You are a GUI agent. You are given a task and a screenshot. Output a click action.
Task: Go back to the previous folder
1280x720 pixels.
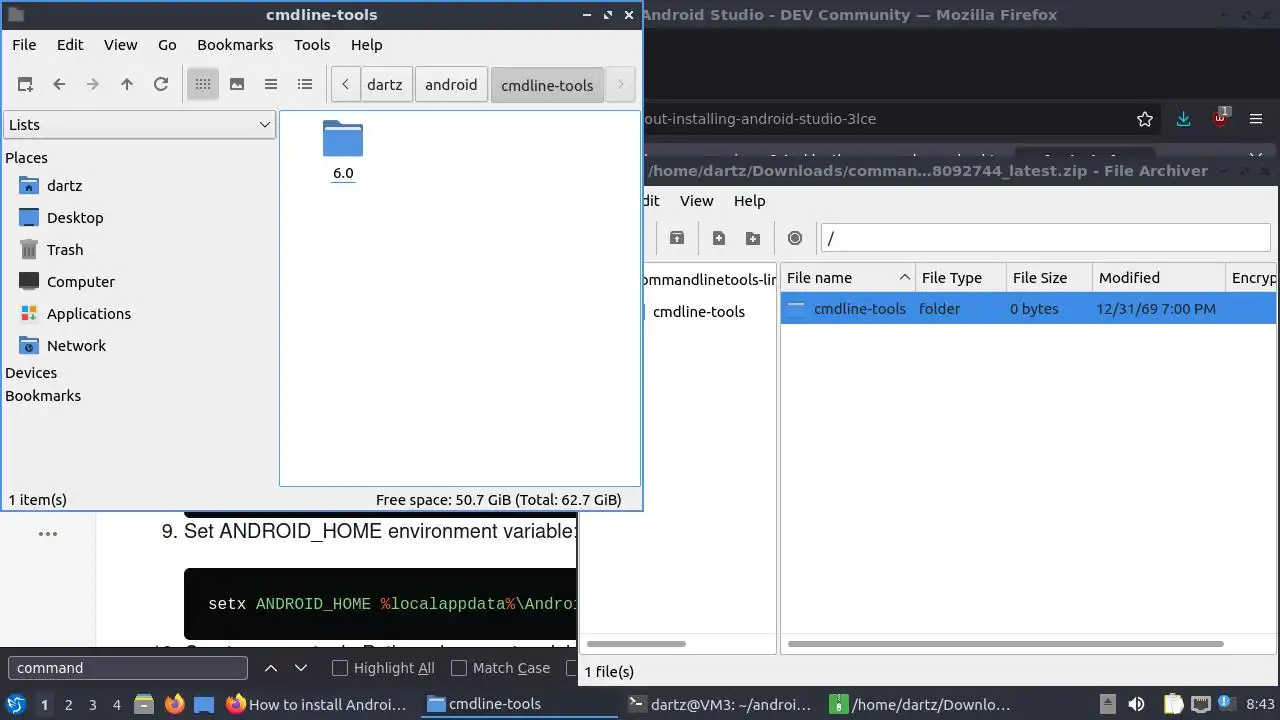tap(59, 85)
